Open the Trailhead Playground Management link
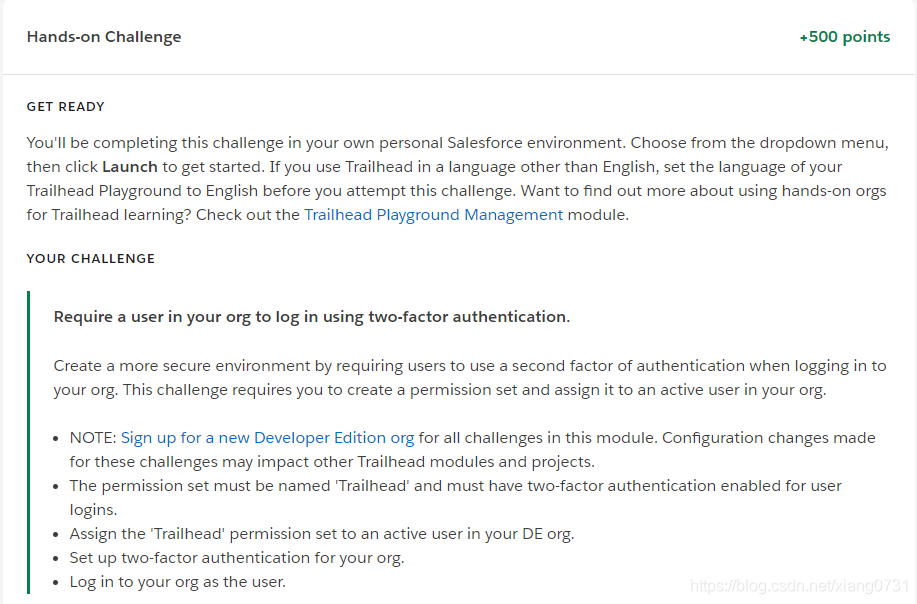Viewport: 917px width, 604px height. [433, 214]
